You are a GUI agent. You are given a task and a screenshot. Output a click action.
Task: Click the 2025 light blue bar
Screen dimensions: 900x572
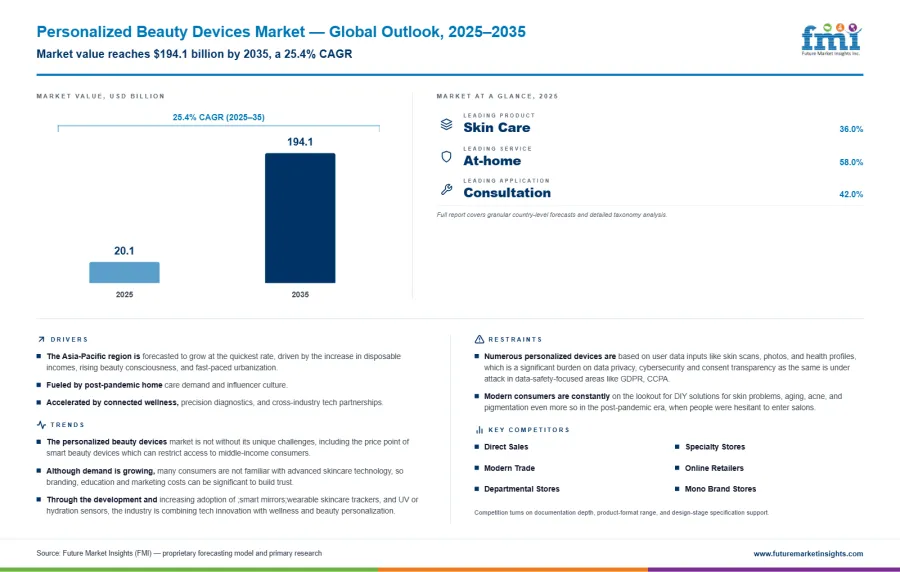tap(124, 273)
